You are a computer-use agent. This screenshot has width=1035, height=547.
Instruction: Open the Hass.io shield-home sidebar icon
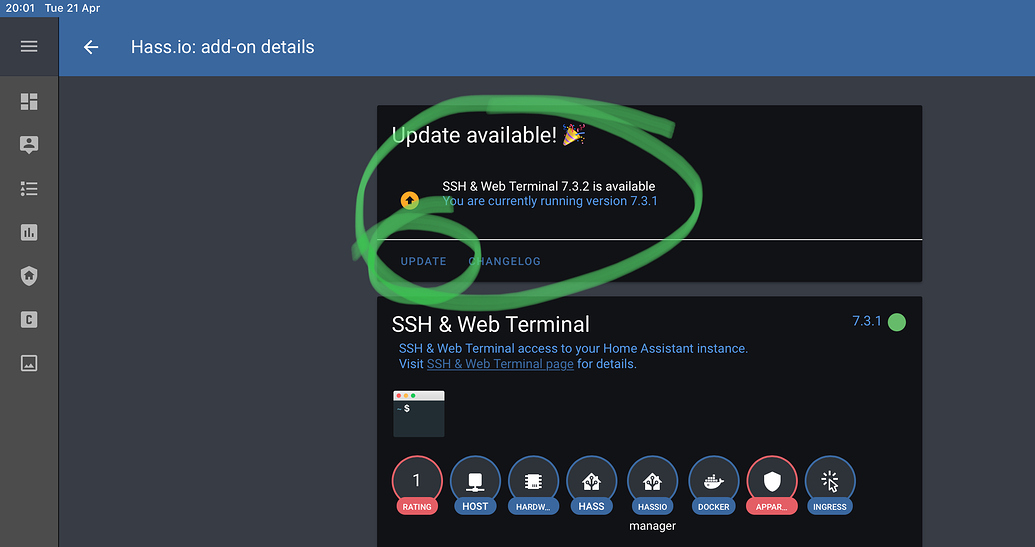pos(29,276)
